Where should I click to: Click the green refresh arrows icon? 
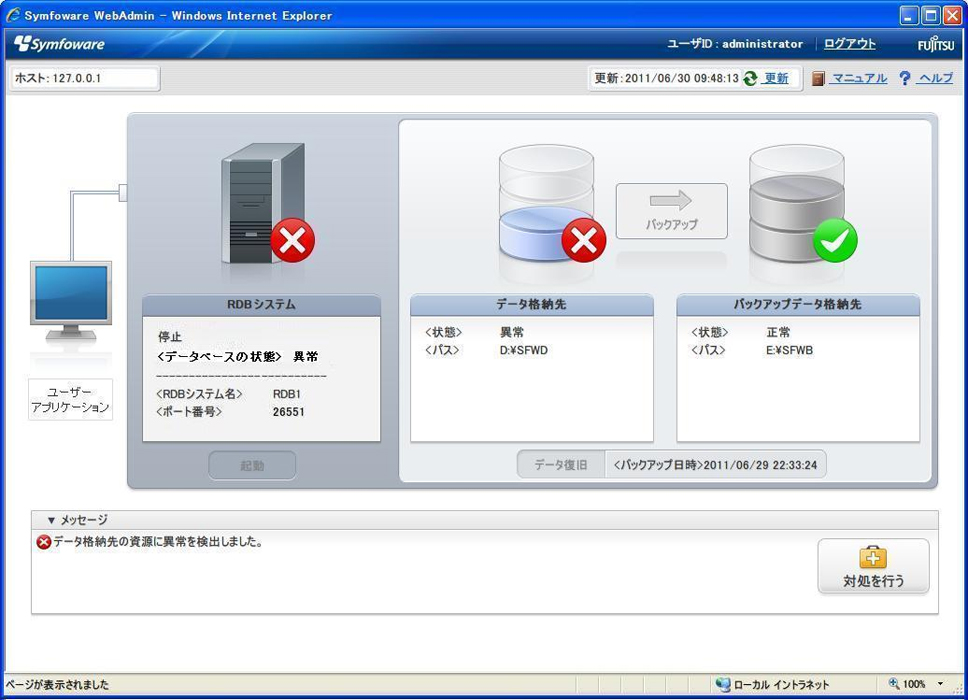750,78
